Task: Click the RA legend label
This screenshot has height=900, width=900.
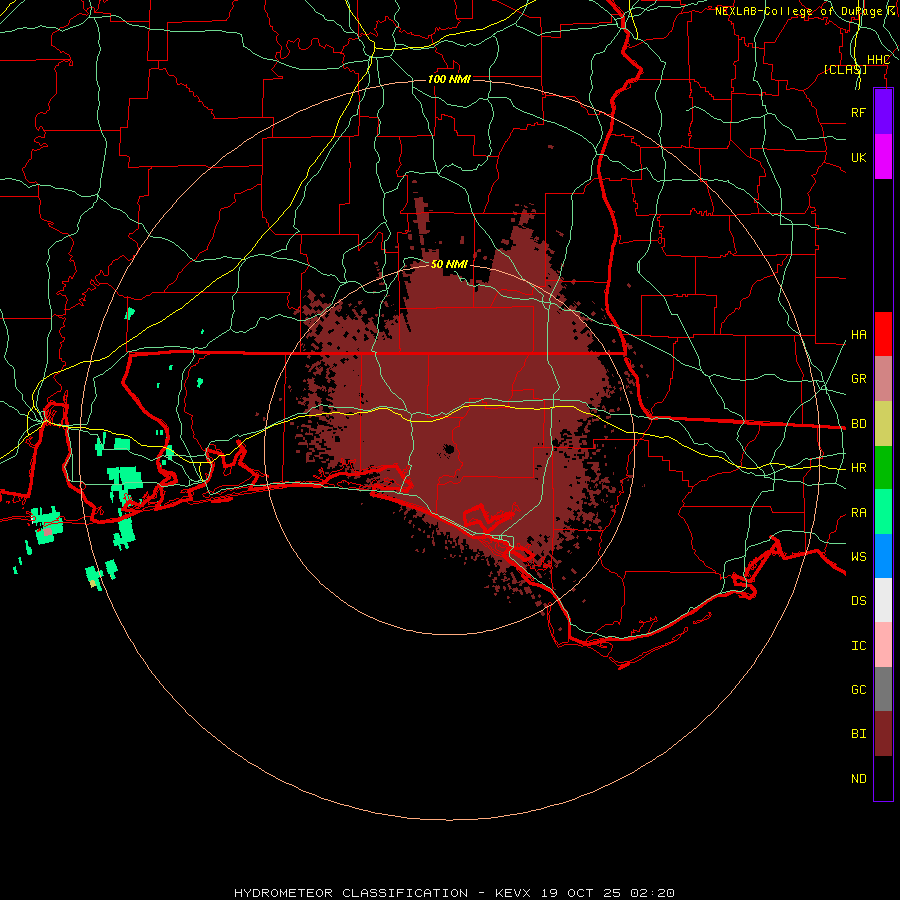Action: click(x=858, y=513)
